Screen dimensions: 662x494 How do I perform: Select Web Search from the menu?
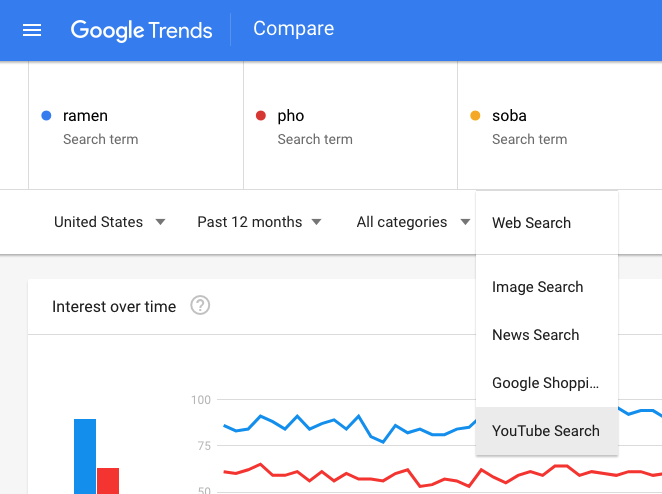(x=531, y=223)
